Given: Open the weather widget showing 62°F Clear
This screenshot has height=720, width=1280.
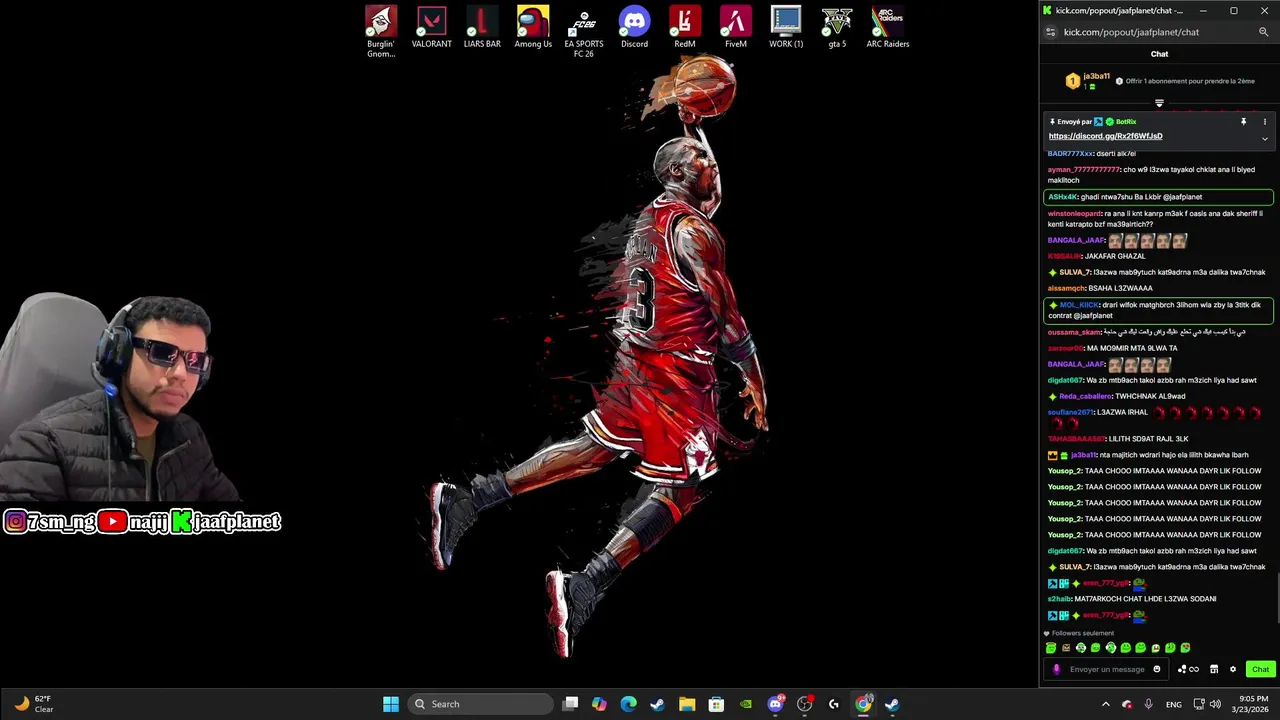Looking at the screenshot, I should click(x=34, y=704).
